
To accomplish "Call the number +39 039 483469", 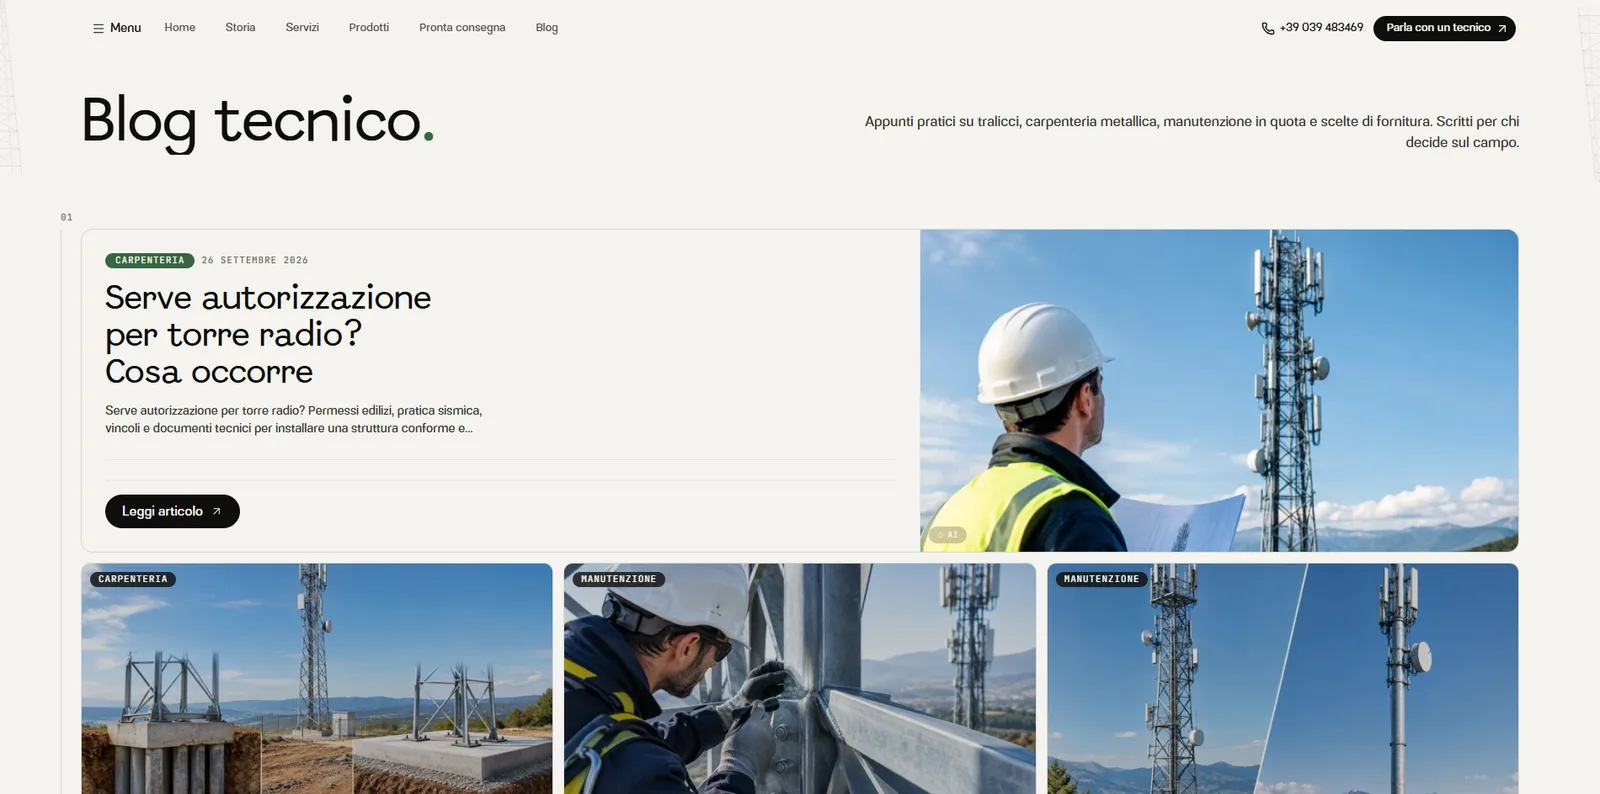I will click(1321, 28).
